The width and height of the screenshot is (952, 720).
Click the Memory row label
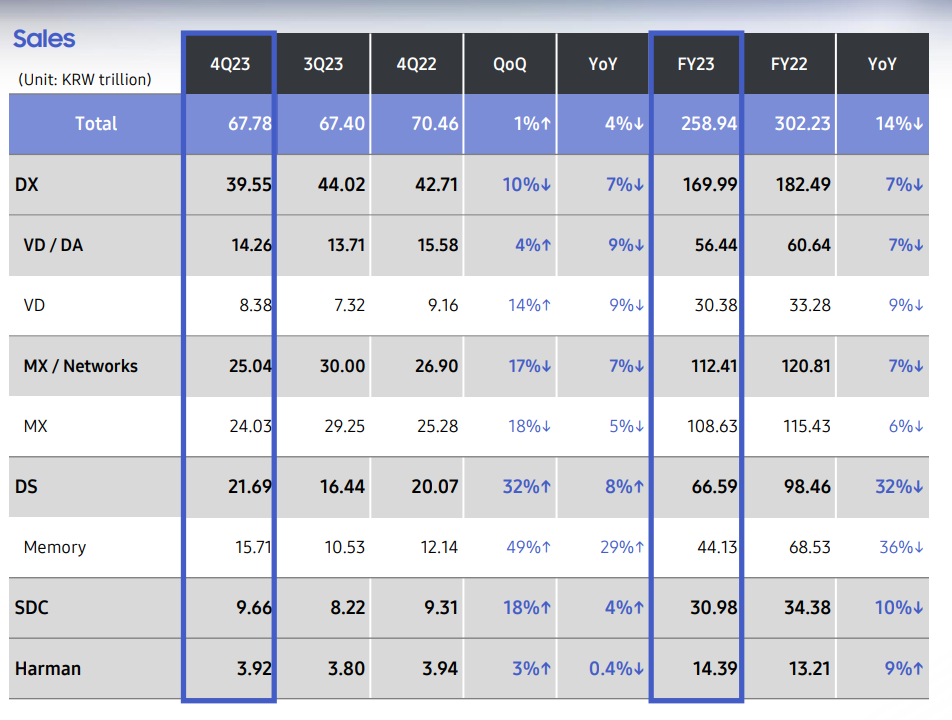pos(55,547)
